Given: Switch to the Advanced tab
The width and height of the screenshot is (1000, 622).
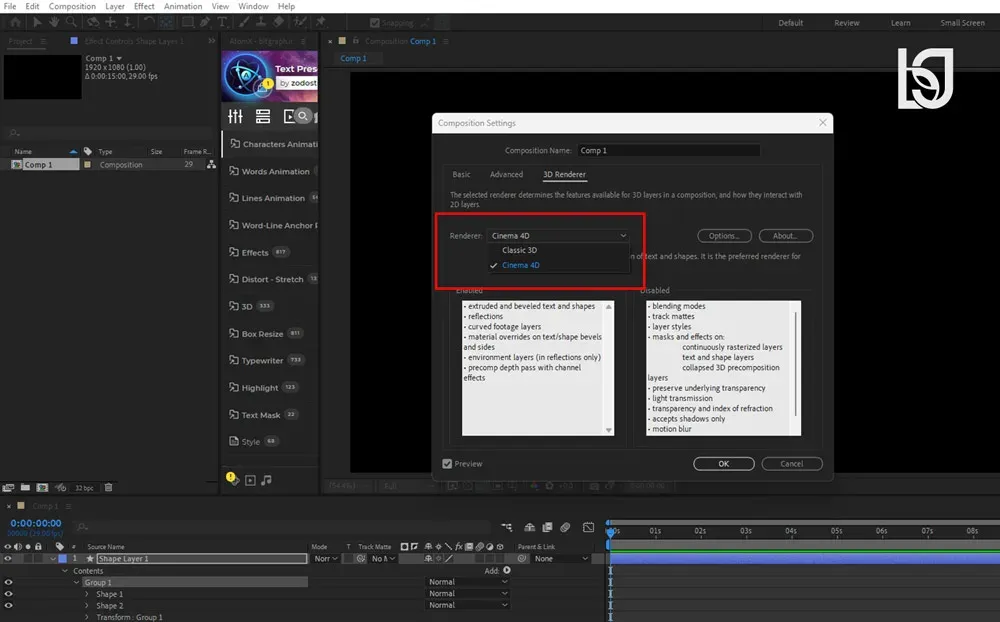Looking at the screenshot, I should (x=506, y=174).
